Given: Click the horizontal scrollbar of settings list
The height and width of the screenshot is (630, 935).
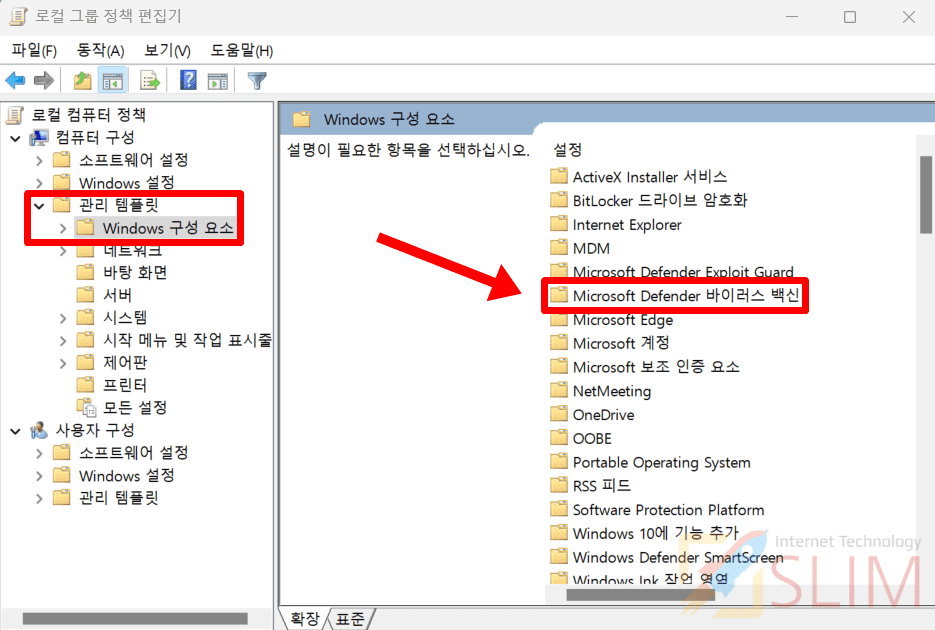Looking at the screenshot, I should 640,594.
